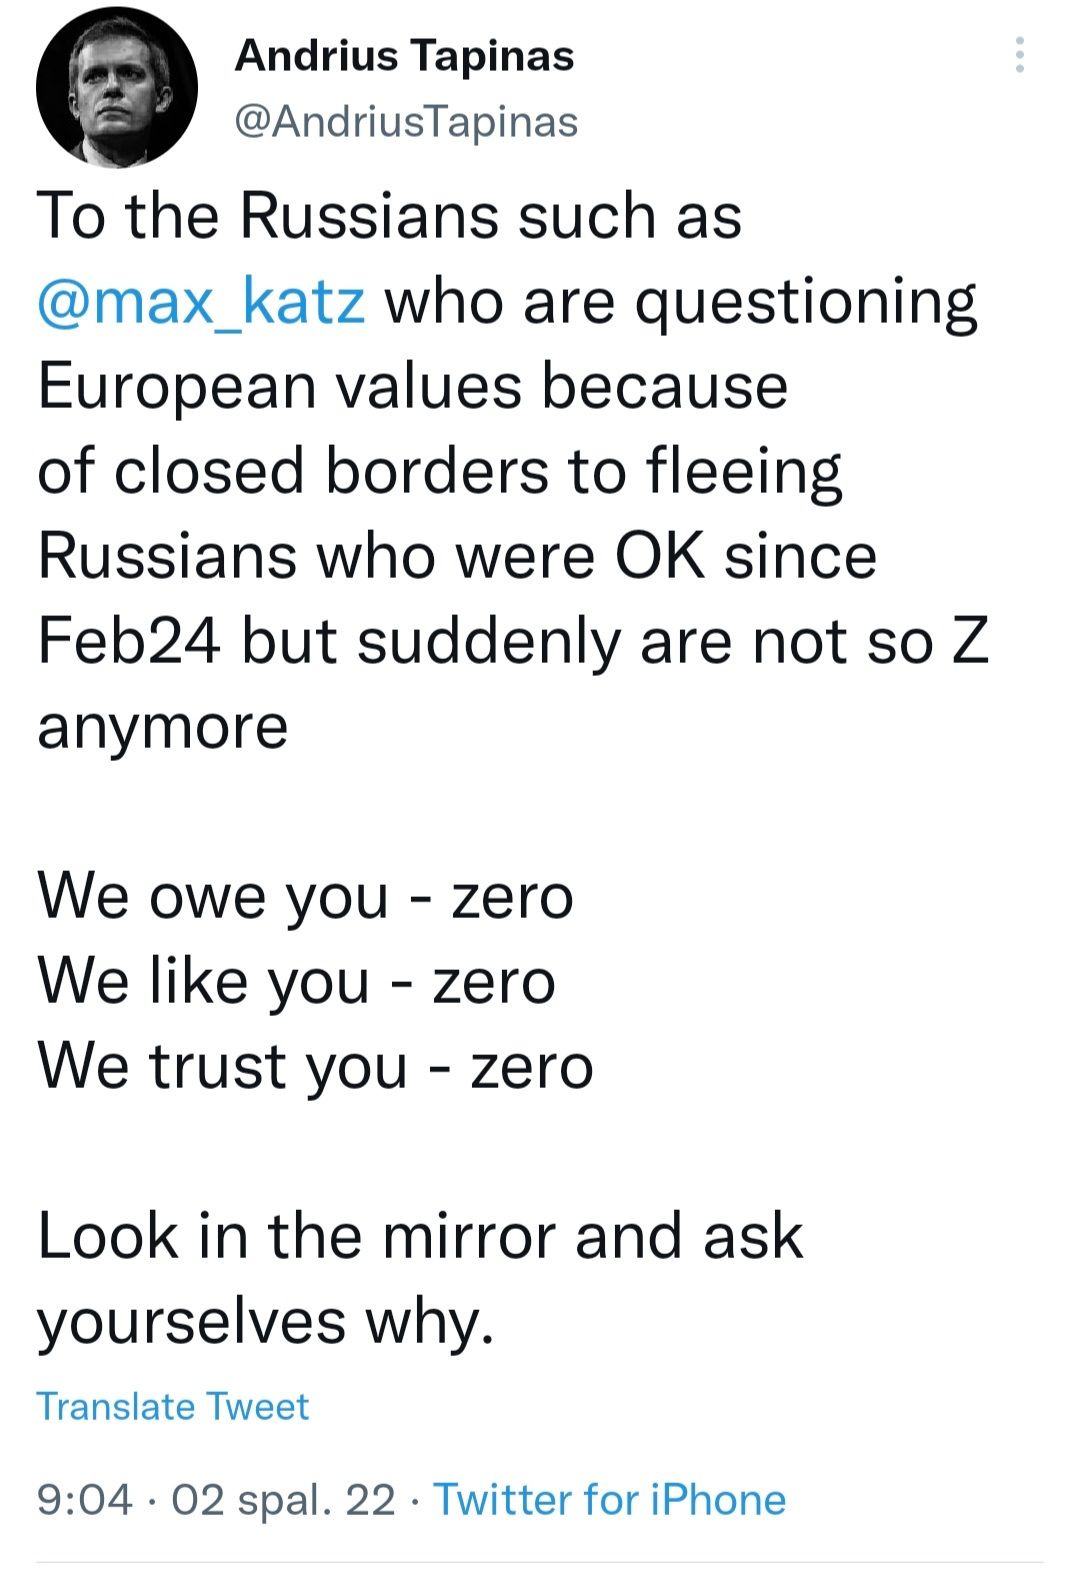Click the line "of closed borders to fleeing"
The width and height of the screenshot is (1080, 1573).
click(439, 471)
